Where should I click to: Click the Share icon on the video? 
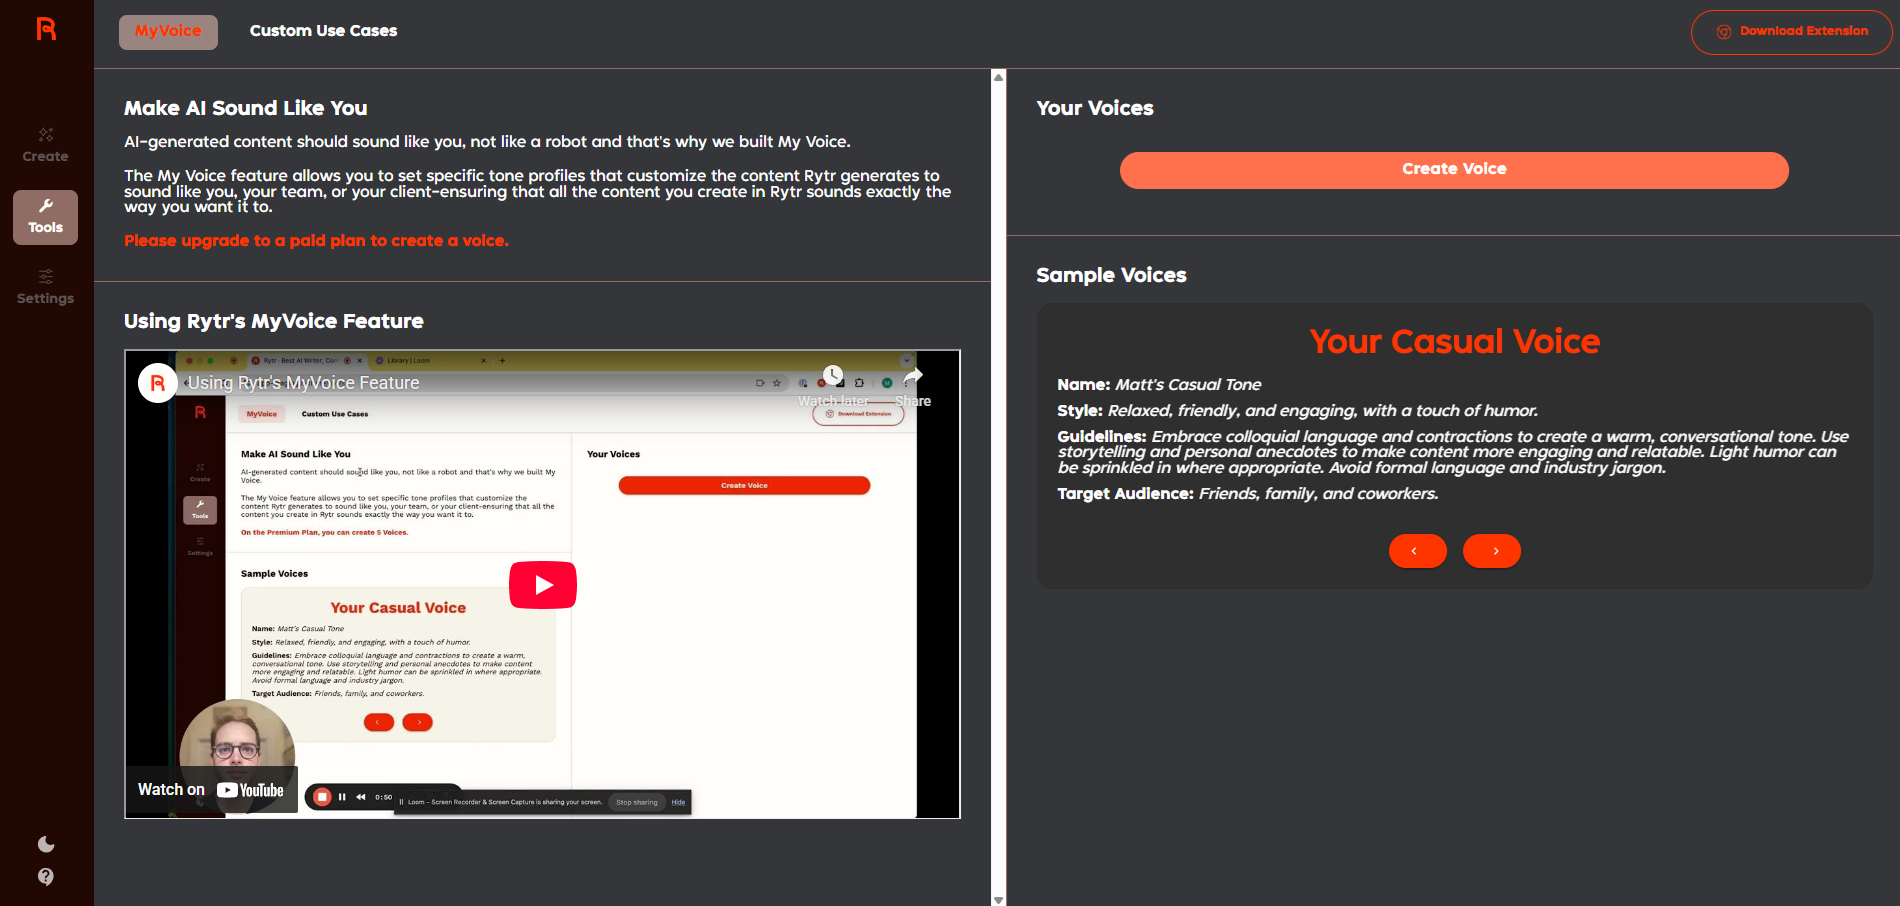[911, 374]
